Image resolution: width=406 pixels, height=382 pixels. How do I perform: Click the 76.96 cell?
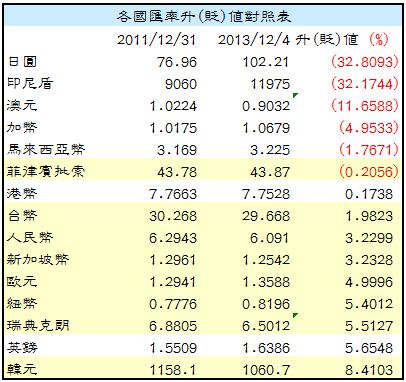(177, 62)
